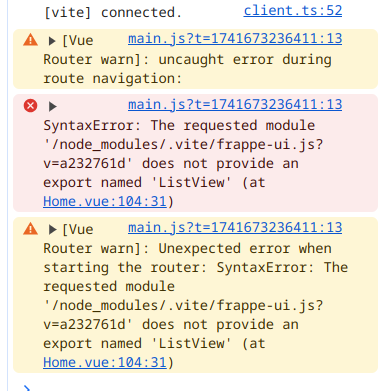Open the main.js link in the last warning entry
The width and height of the screenshot is (382, 391).
click(x=235, y=228)
